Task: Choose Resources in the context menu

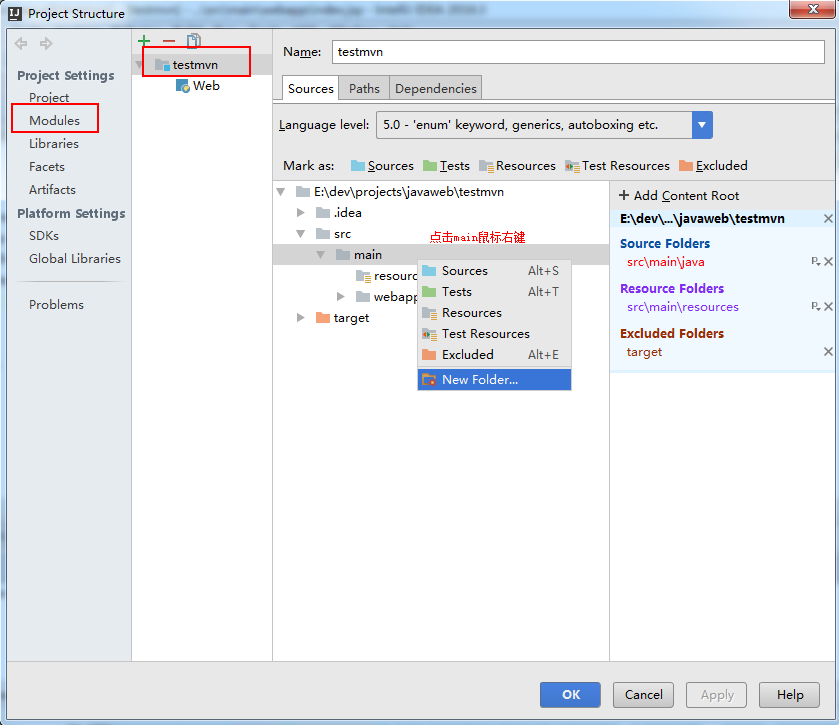Action: 494,312
